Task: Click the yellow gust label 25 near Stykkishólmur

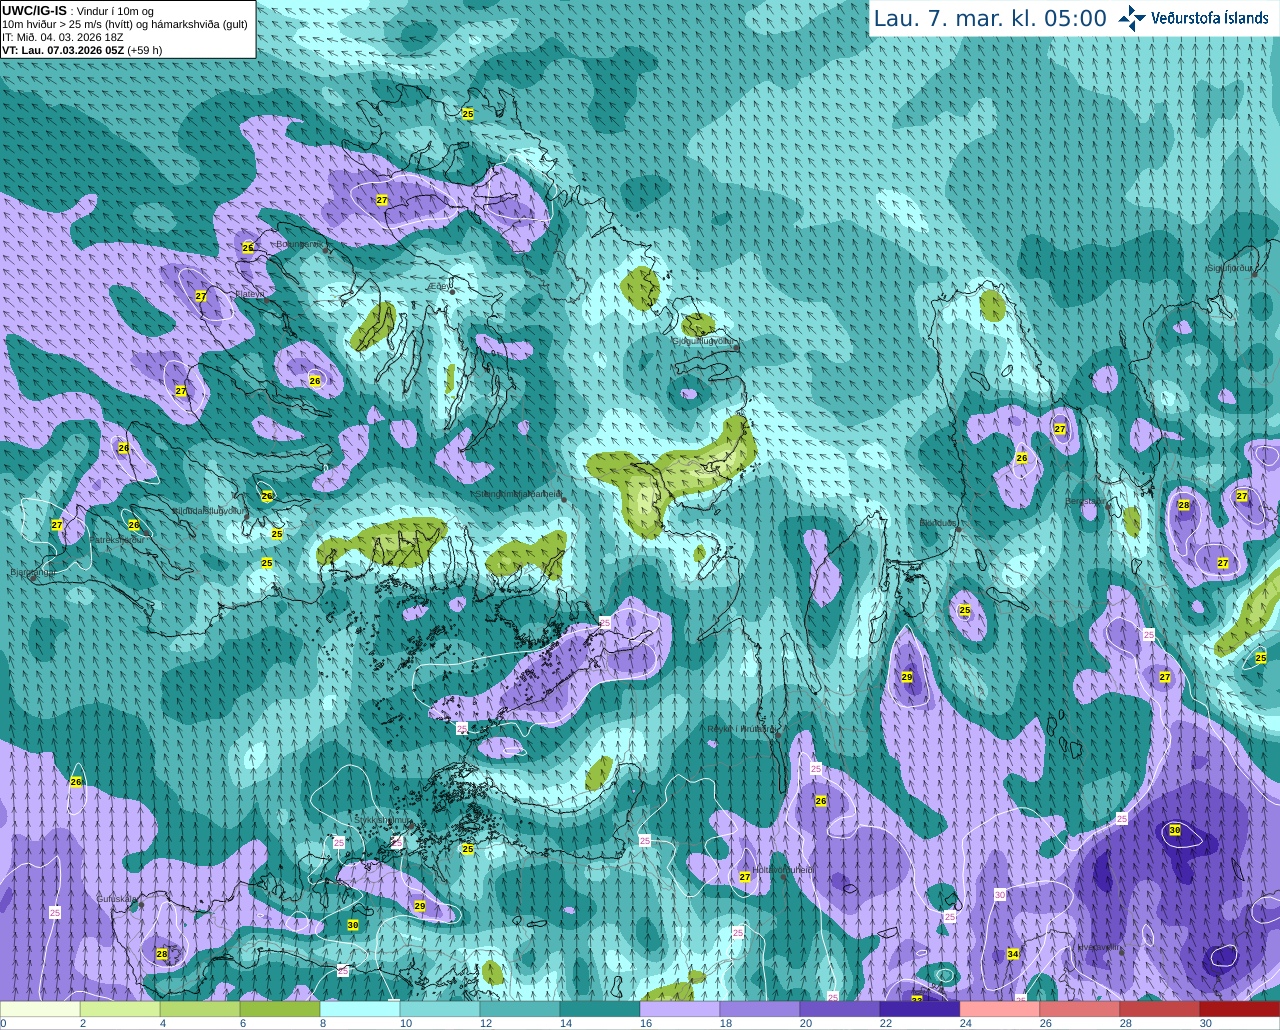Action: coord(468,849)
